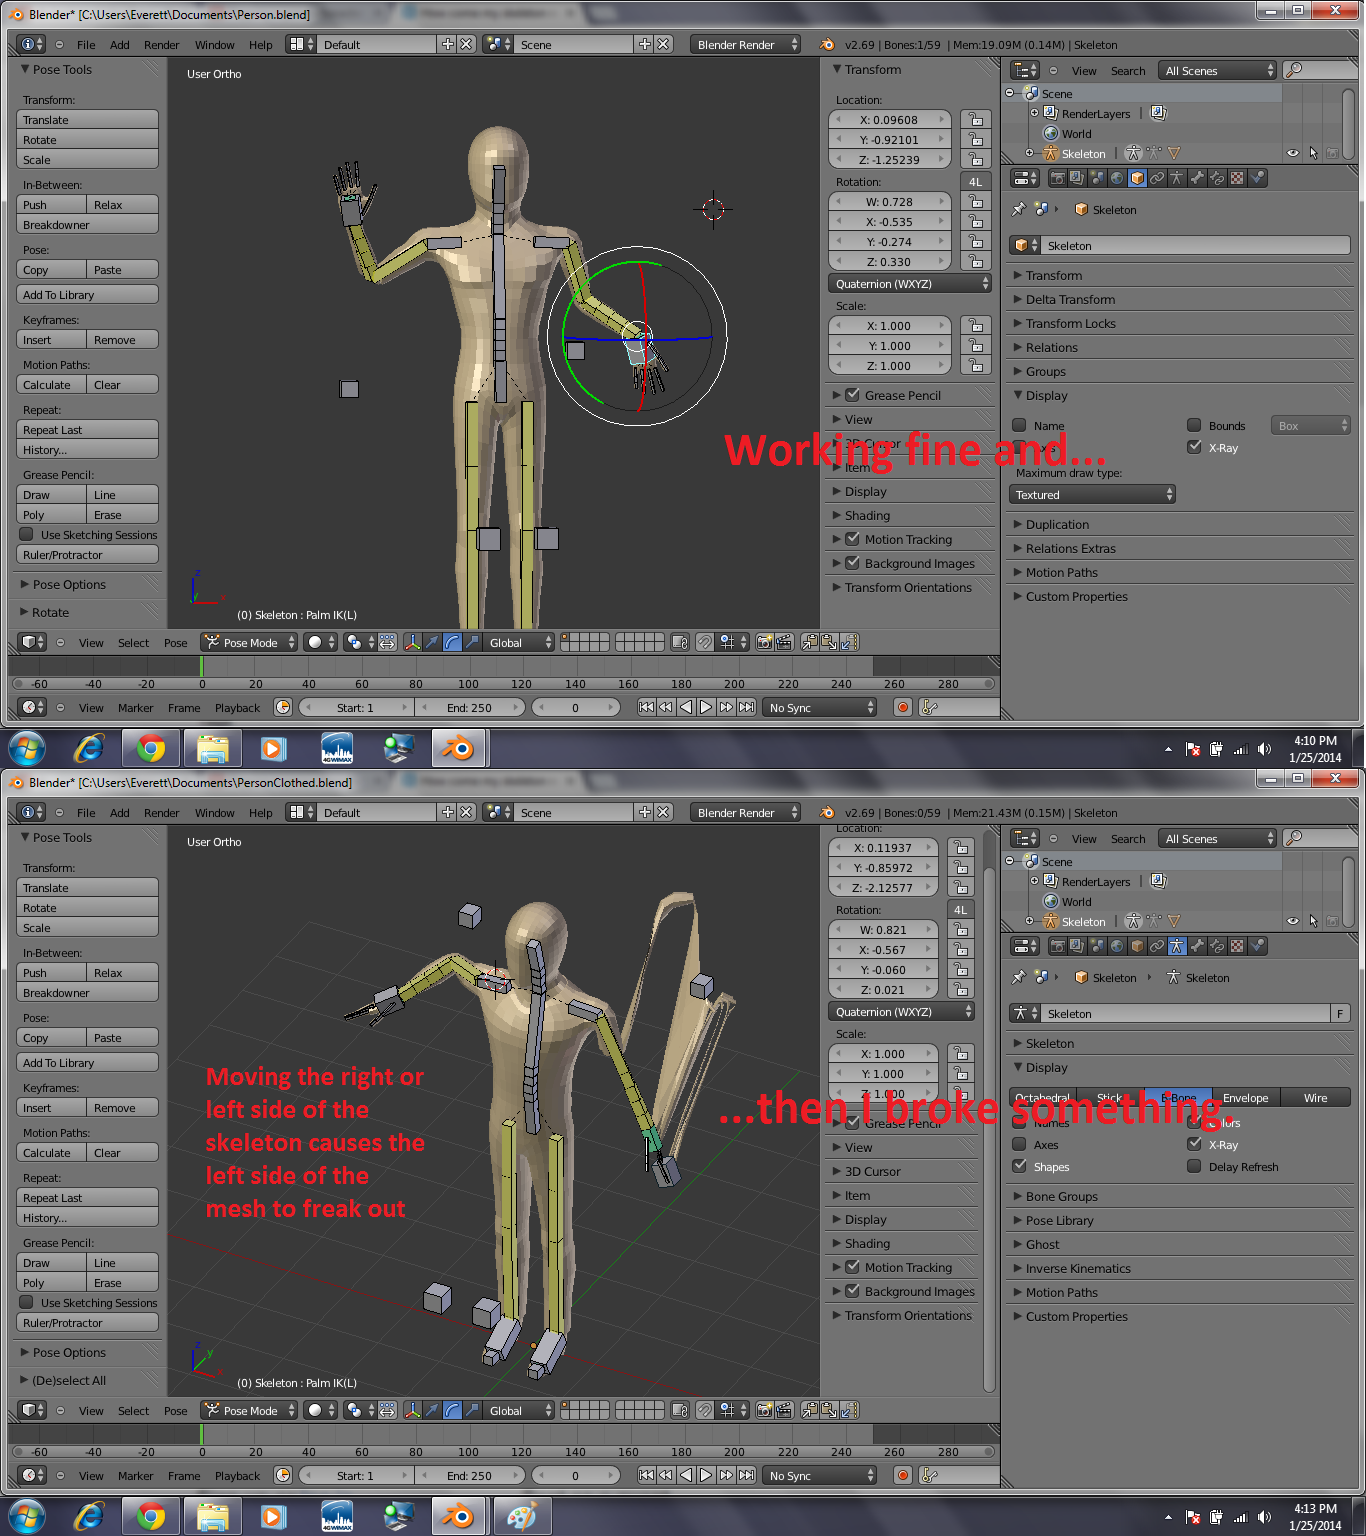The image size is (1366, 1536).
Task: Open Render tab in Person.blend properties
Action: point(1057,178)
